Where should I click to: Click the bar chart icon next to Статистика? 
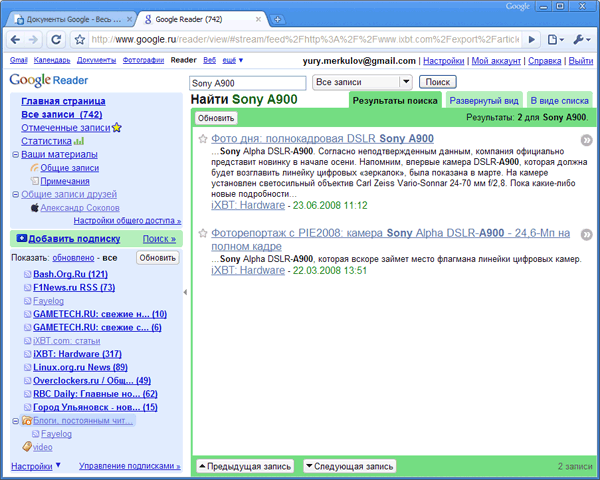(79, 141)
